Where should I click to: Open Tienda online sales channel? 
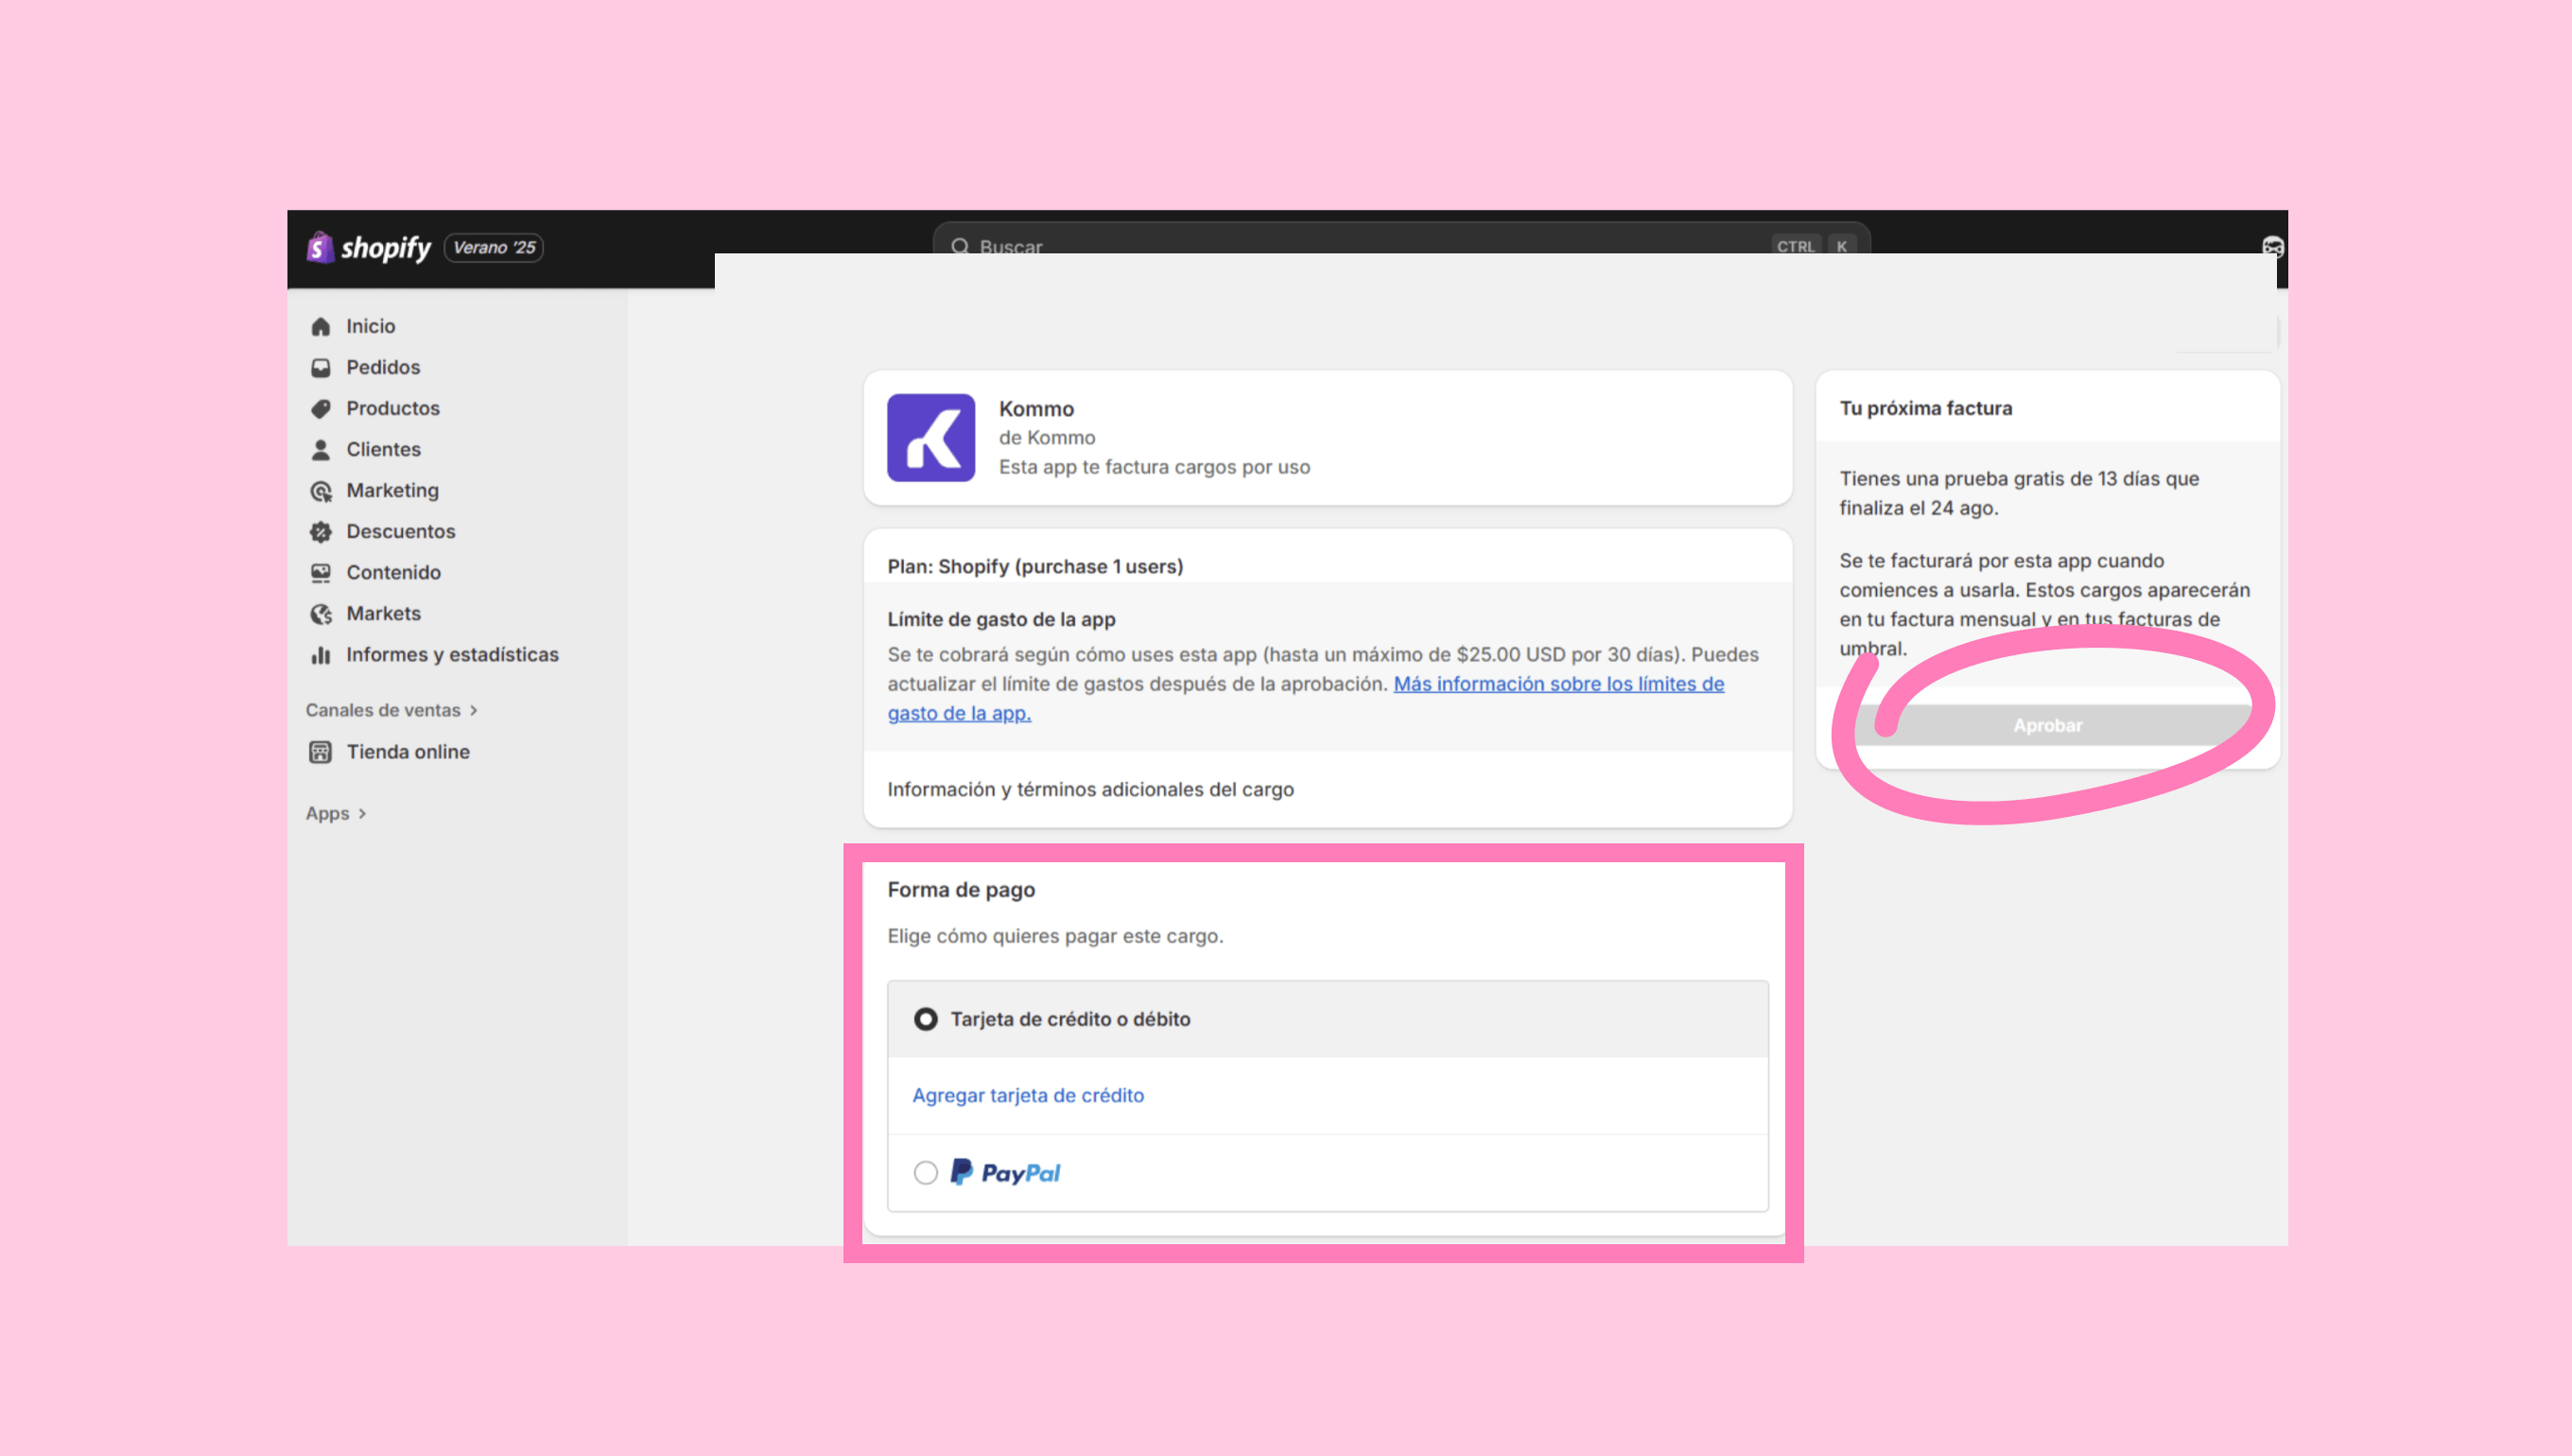408,751
